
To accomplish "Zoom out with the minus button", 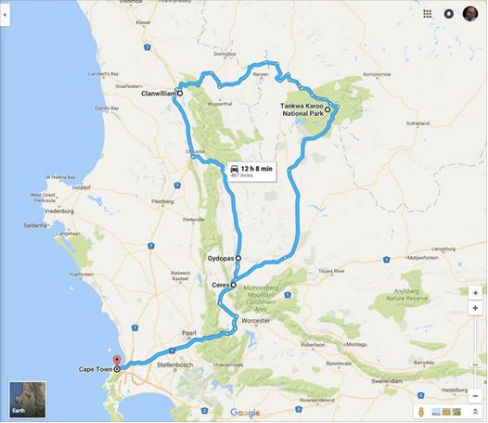I will (x=475, y=396).
